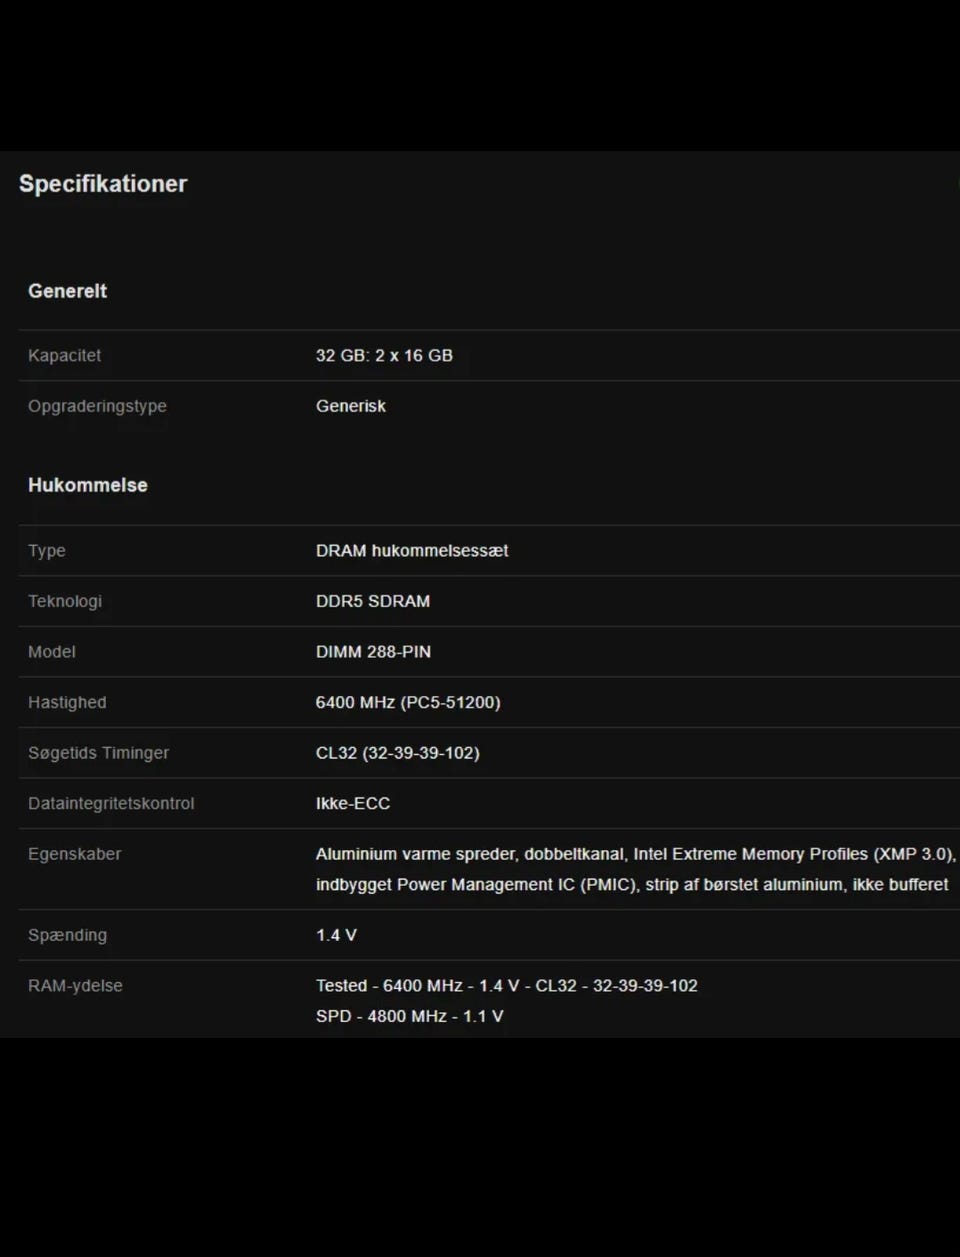Image resolution: width=960 pixels, height=1257 pixels.
Task: Select the DDR5 SDRAM value
Action: point(373,601)
